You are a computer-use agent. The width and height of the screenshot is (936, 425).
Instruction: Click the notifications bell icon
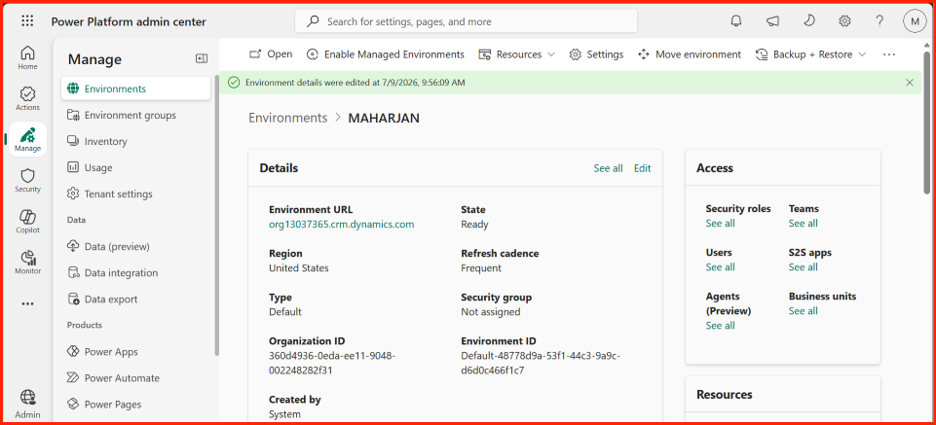point(736,21)
